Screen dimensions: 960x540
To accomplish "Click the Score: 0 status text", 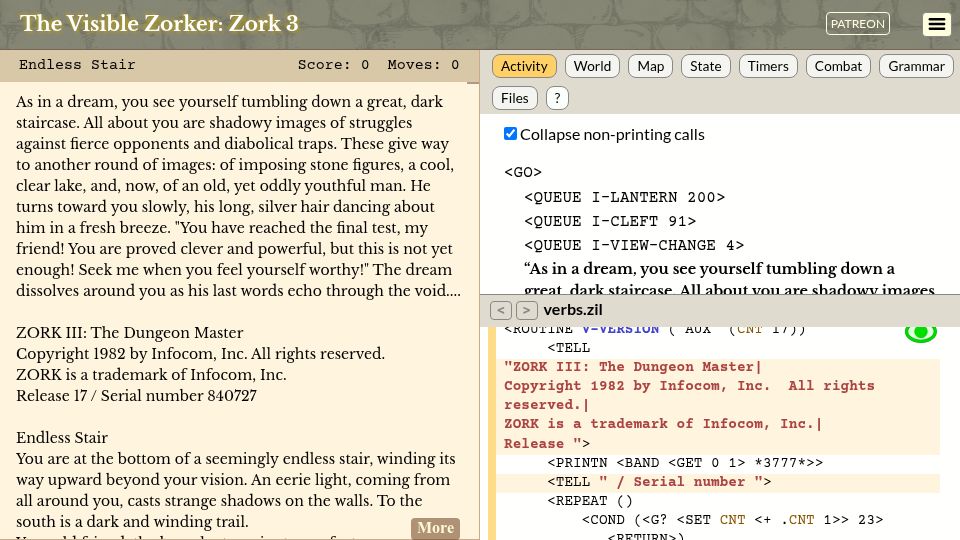I will [x=333, y=65].
